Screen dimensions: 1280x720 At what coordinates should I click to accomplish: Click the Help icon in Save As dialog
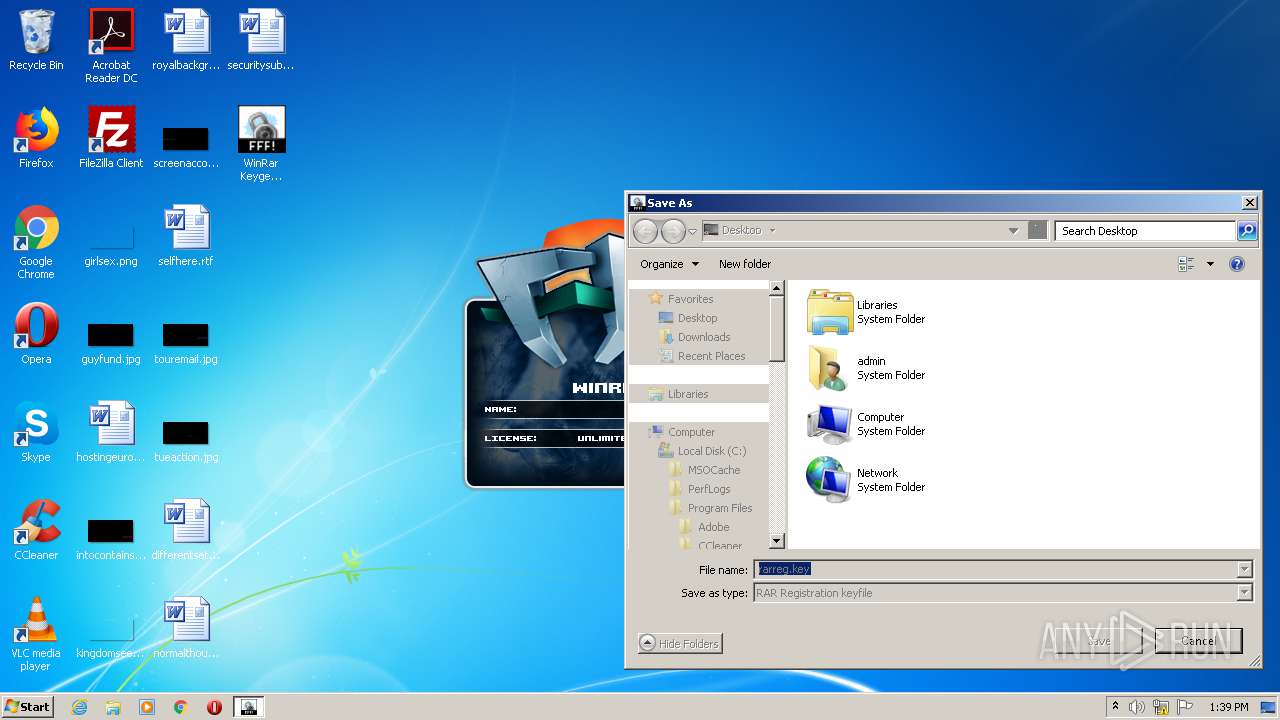tap(1237, 264)
